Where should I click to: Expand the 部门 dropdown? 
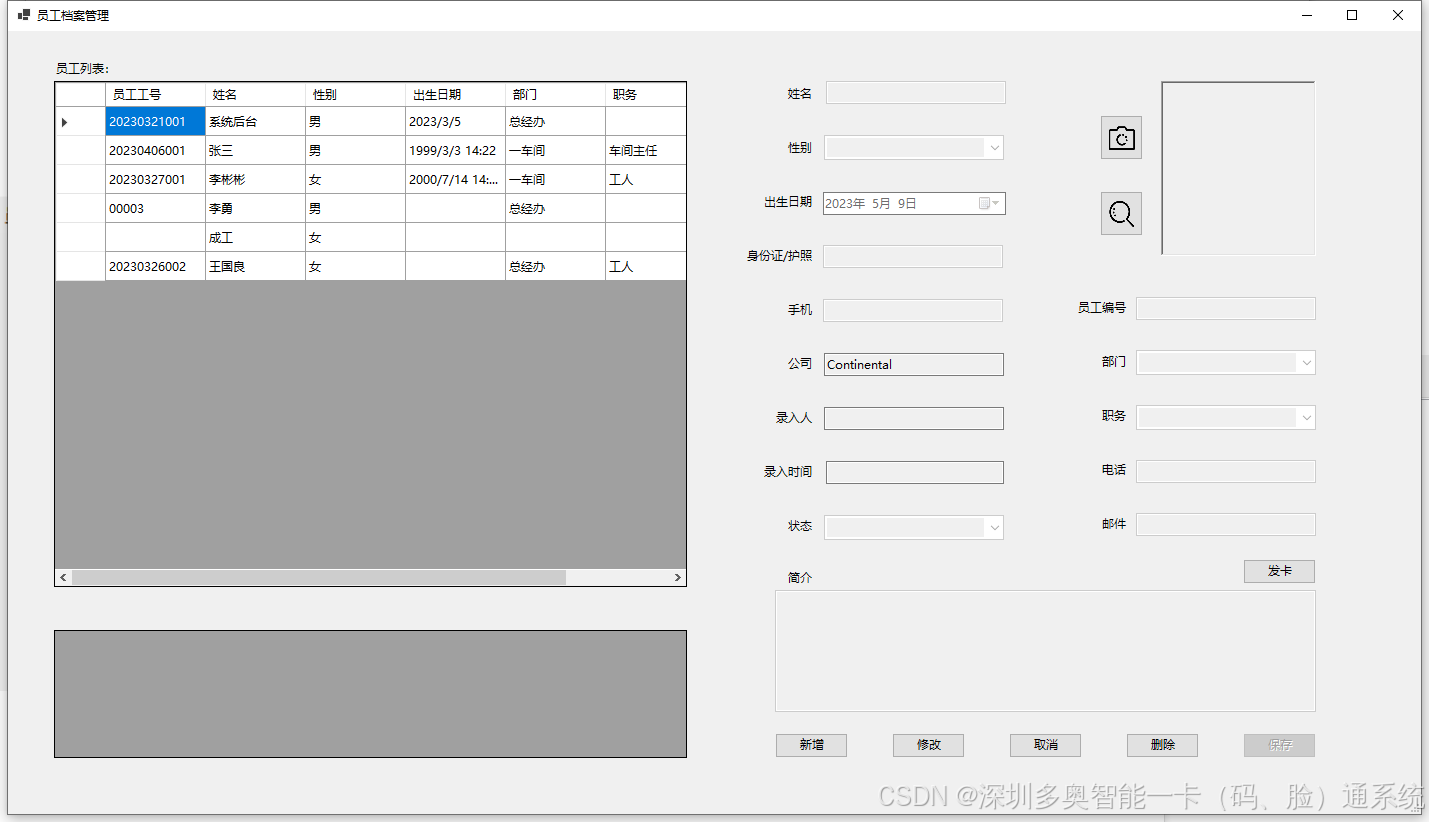tap(1306, 362)
